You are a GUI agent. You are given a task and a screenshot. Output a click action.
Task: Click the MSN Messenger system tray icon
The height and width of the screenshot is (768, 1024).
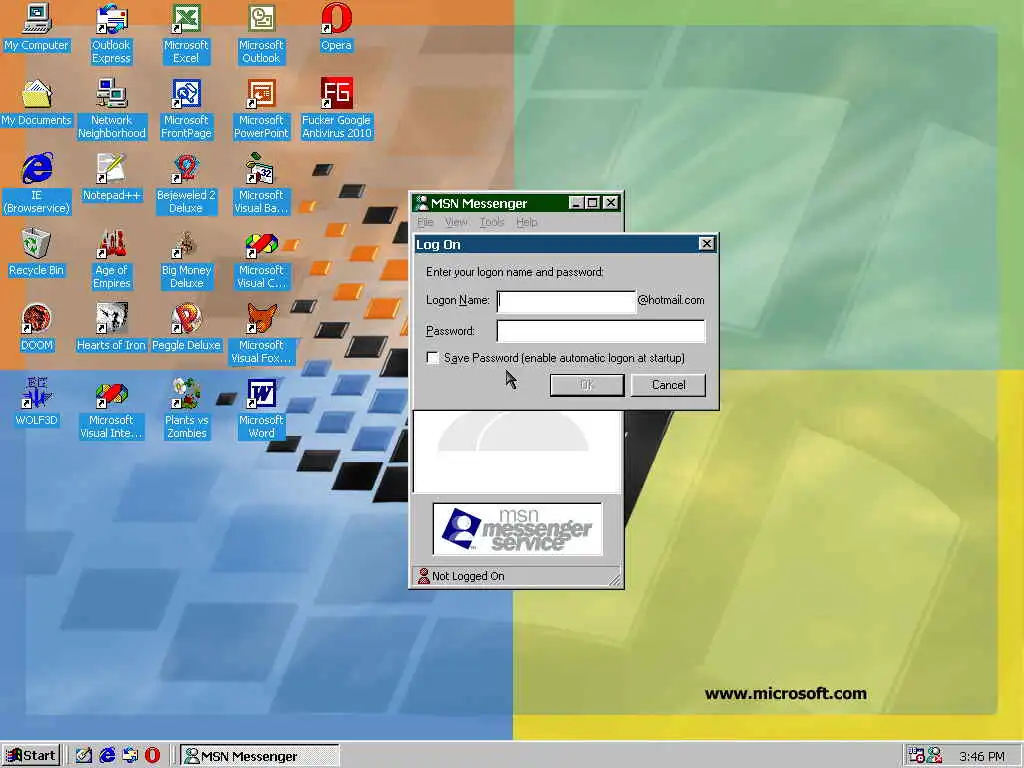(935, 756)
